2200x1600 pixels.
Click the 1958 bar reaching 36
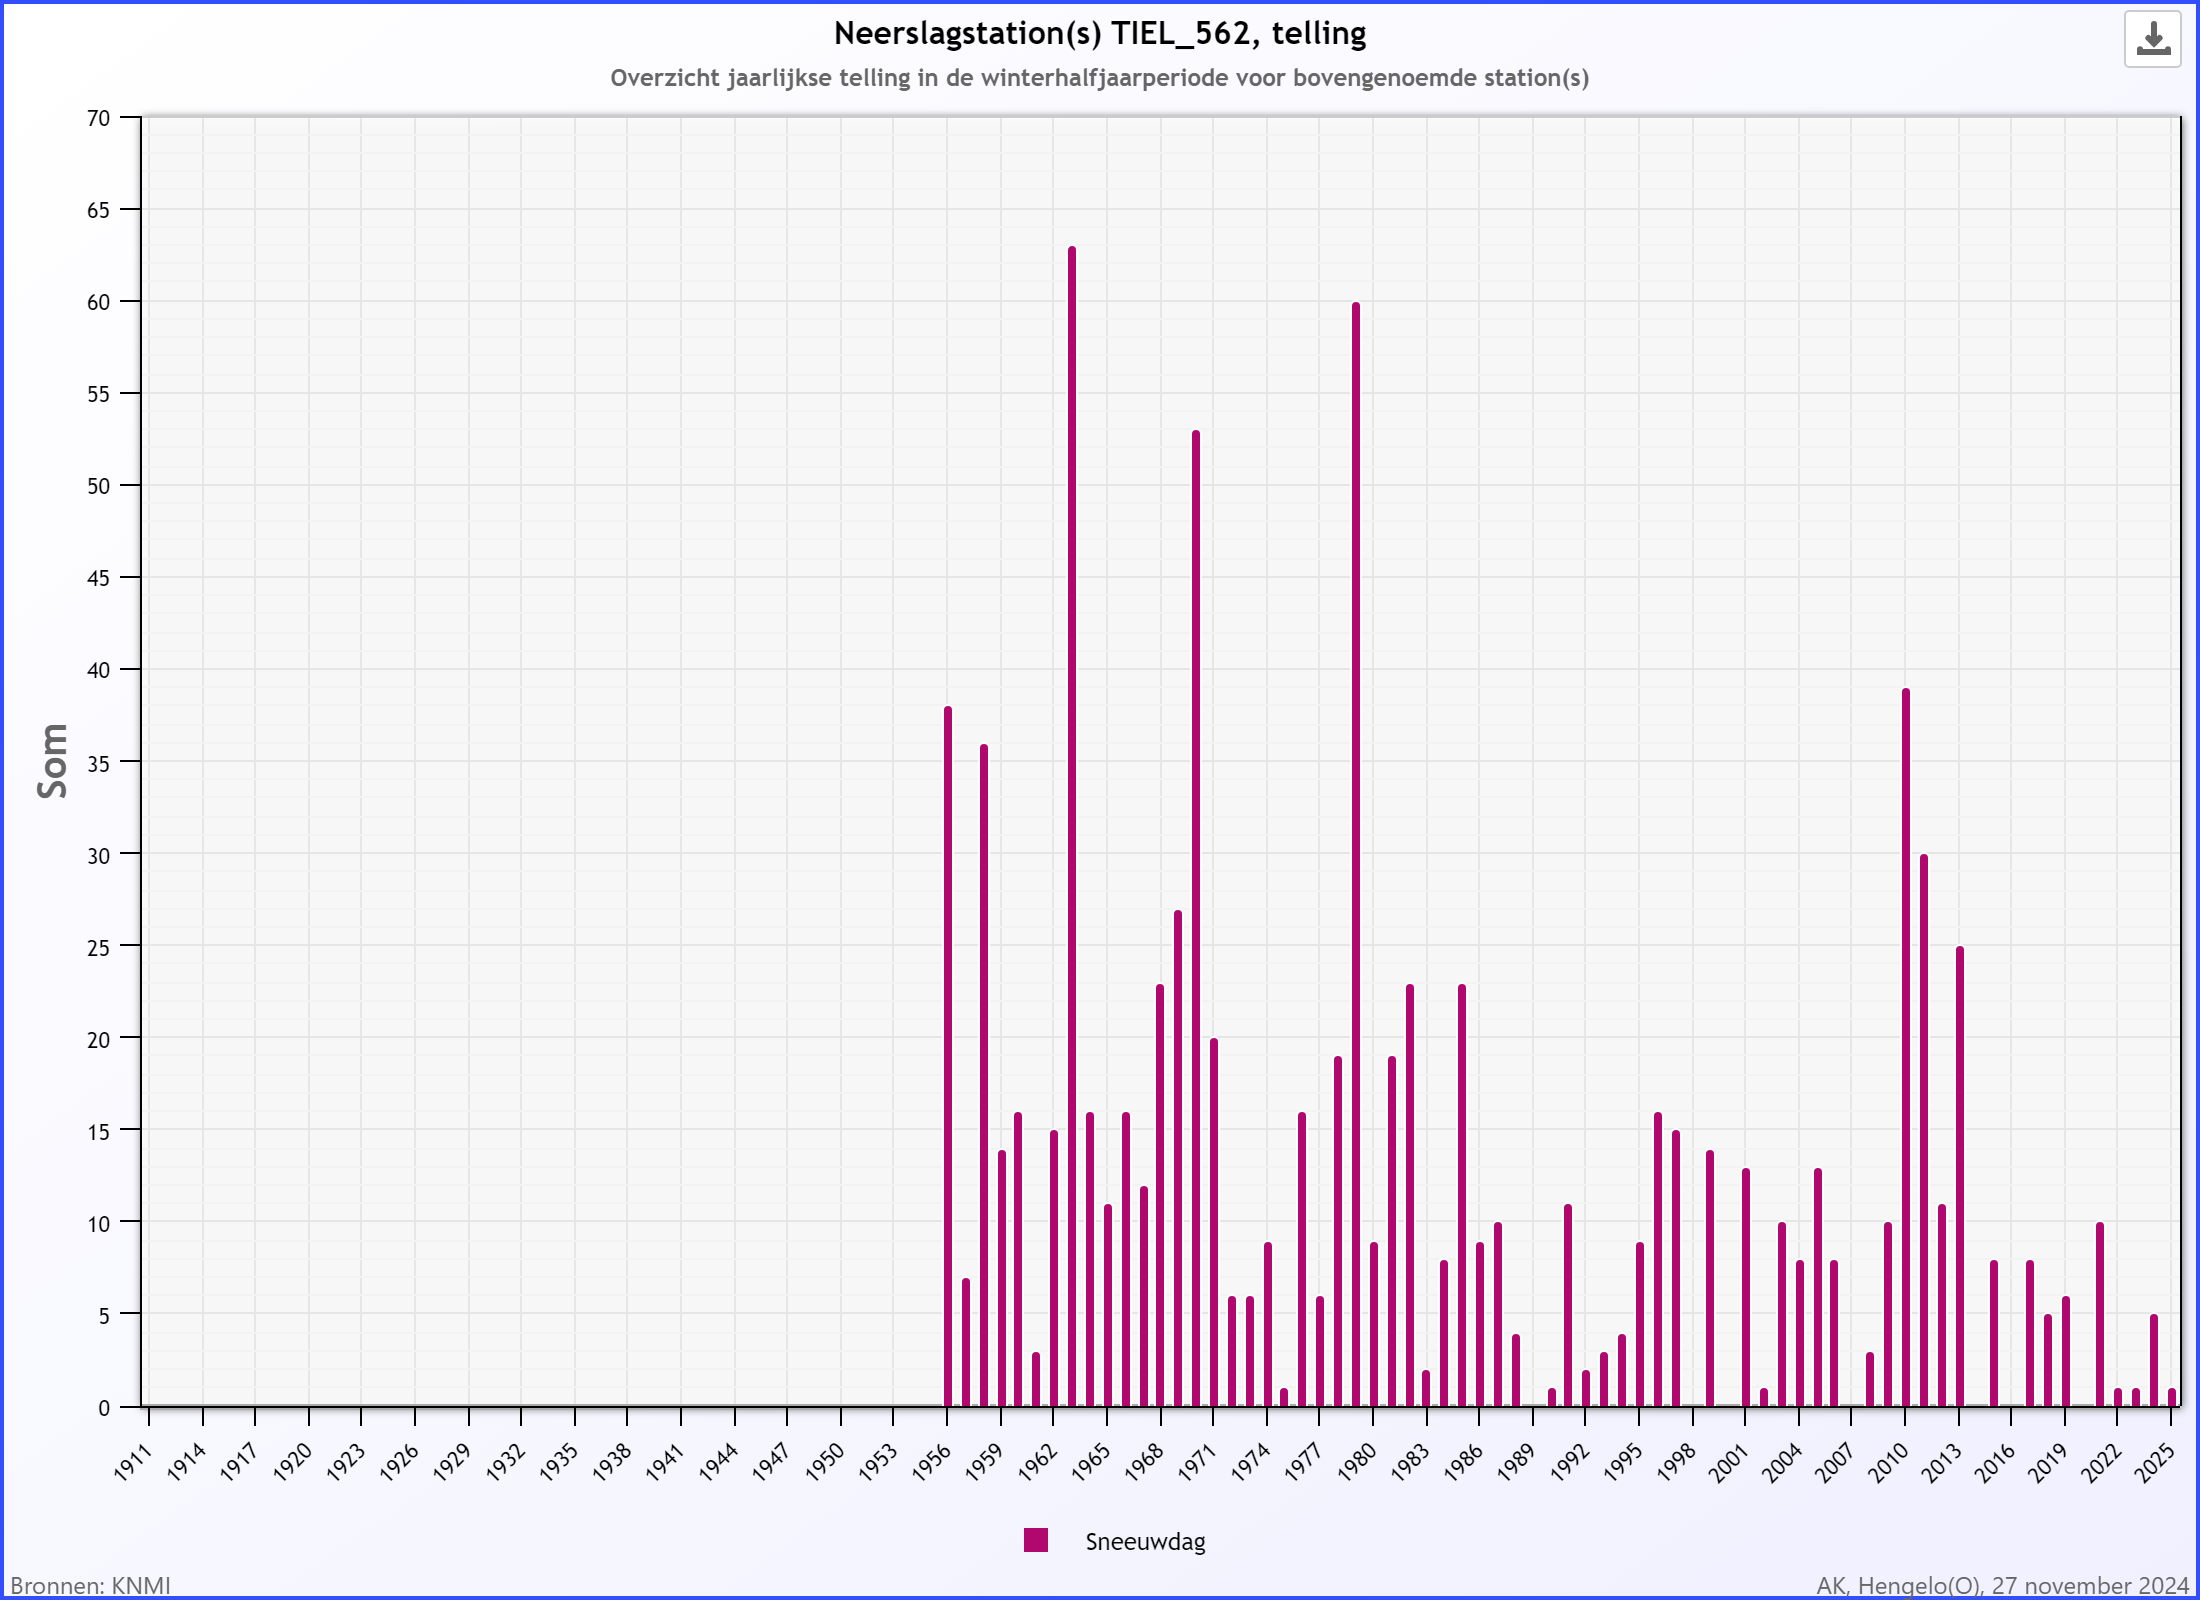coord(984,1075)
